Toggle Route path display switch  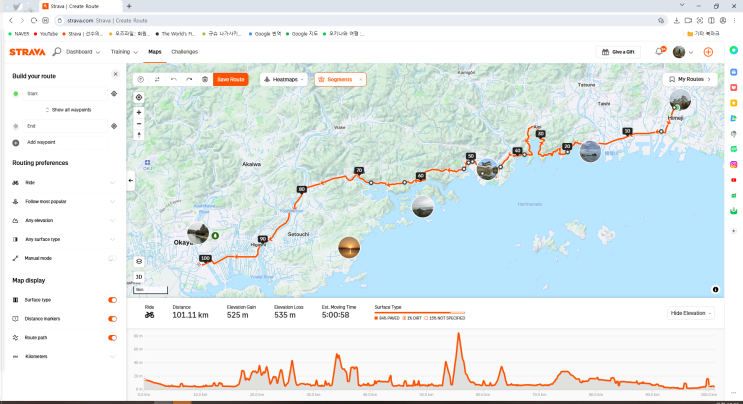pyautogui.click(x=112, y=338)
